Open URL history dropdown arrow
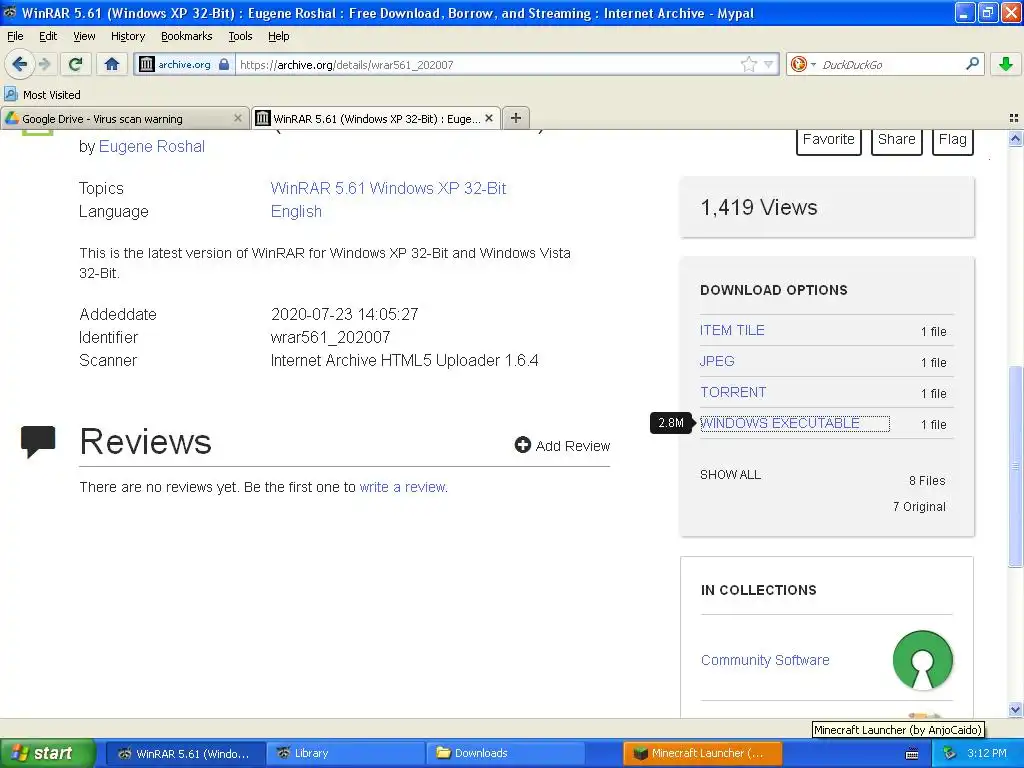Image resolution: width=1024 pixels, height=768 pixels. click(769, 64)
